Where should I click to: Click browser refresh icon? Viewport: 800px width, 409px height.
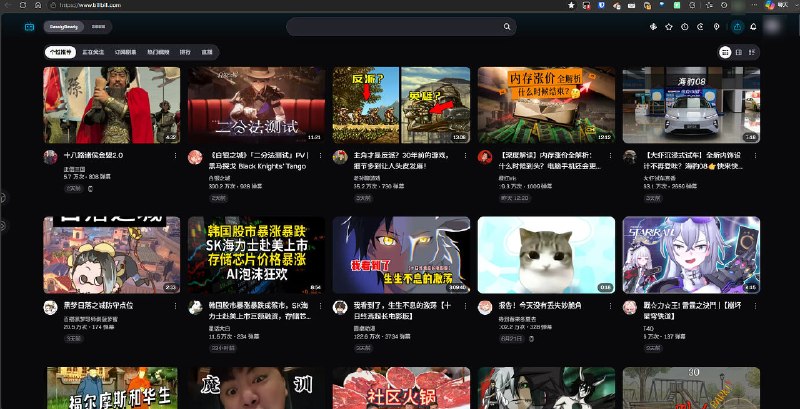point(22,5)
